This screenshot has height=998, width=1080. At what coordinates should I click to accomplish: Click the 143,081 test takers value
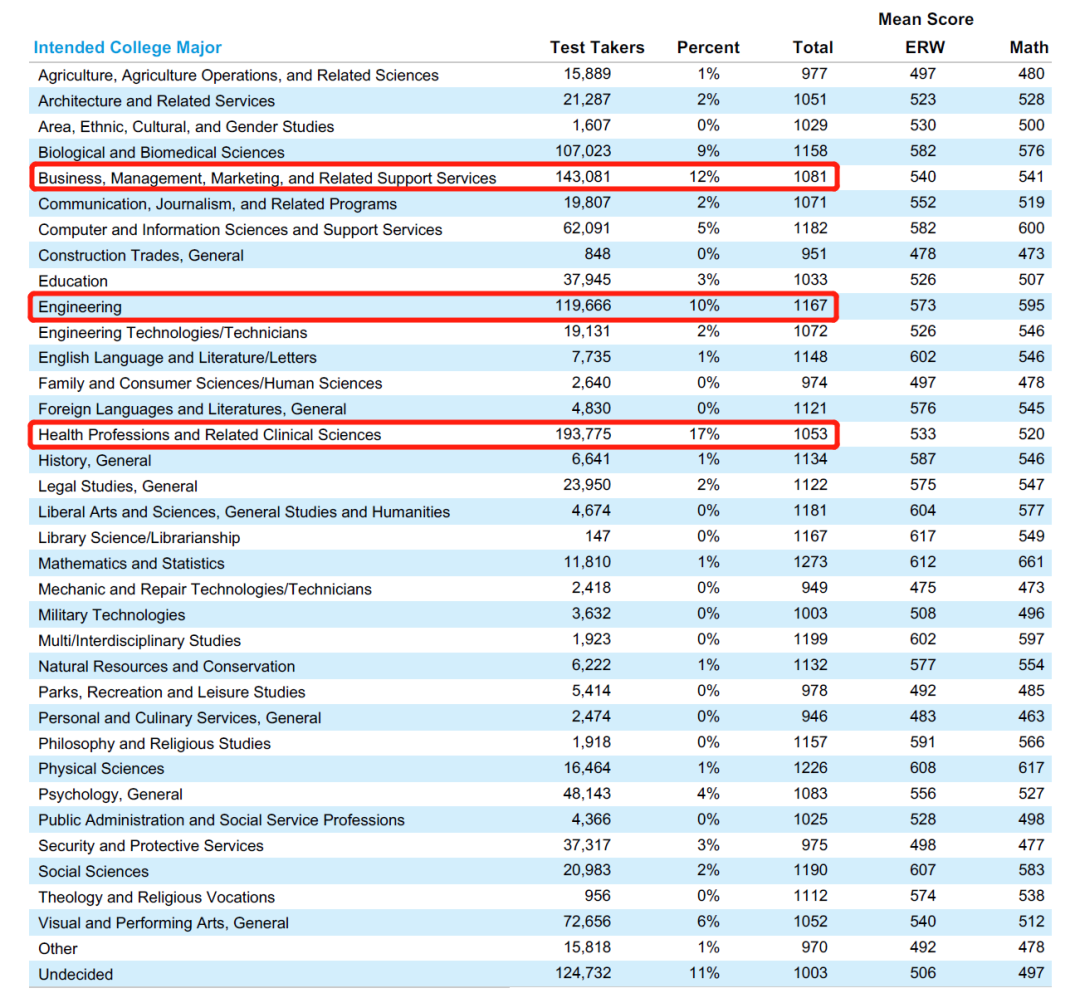point(583,177)
